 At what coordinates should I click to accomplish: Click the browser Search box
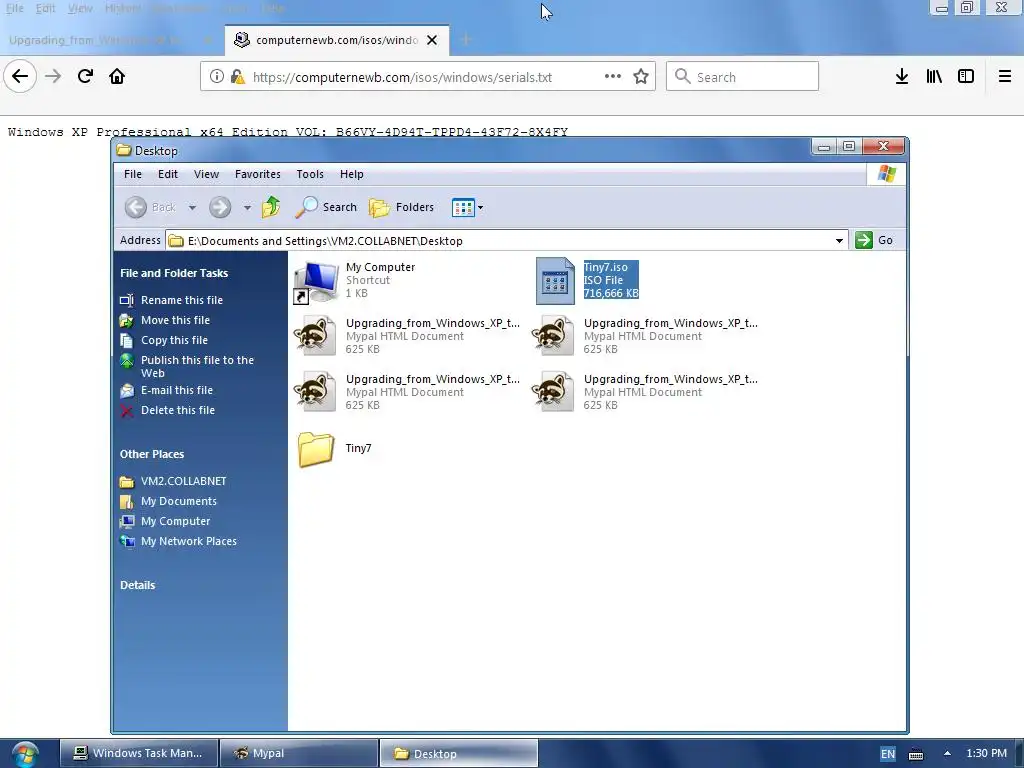(742, 76)
